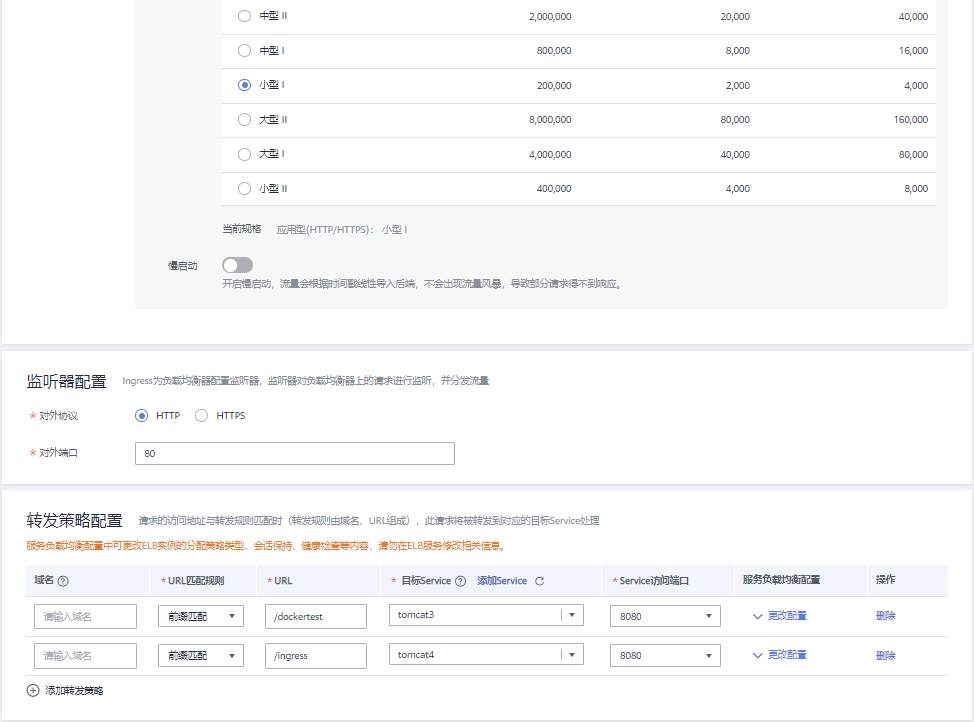
Task: Click the 800,000 value in 中型 I row
Action: pyautogui.click(x=553, y=50)
